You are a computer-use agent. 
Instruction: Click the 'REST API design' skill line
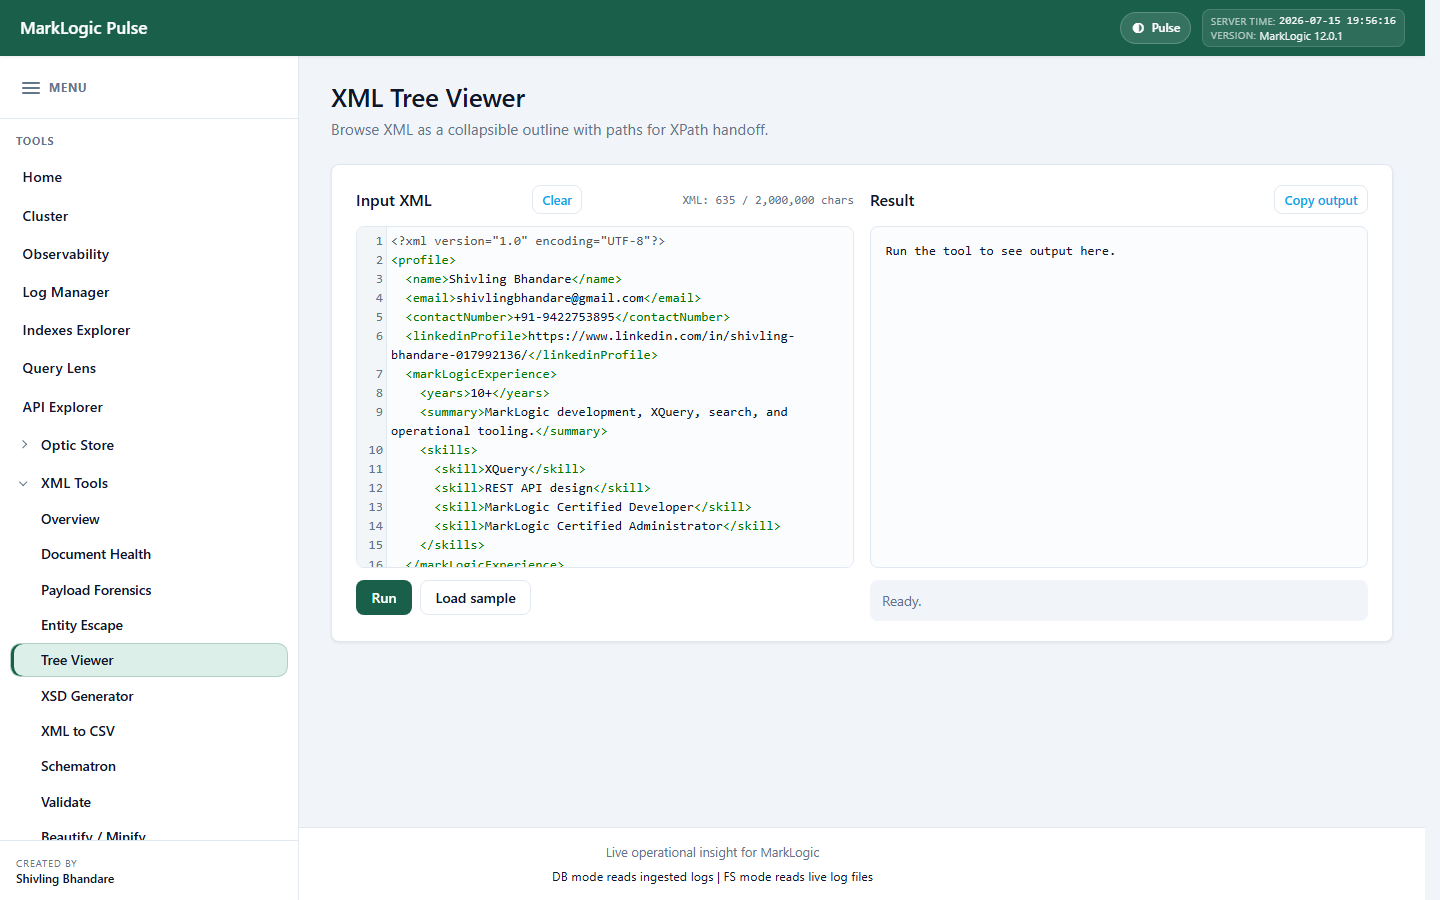pos(542,488)
